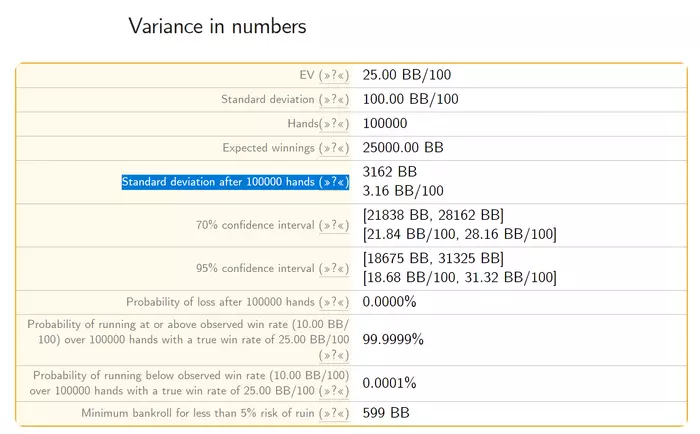
Task: Click the highlighted Standard deviation after 100000 hands label
Action: (x=220, y=182)
